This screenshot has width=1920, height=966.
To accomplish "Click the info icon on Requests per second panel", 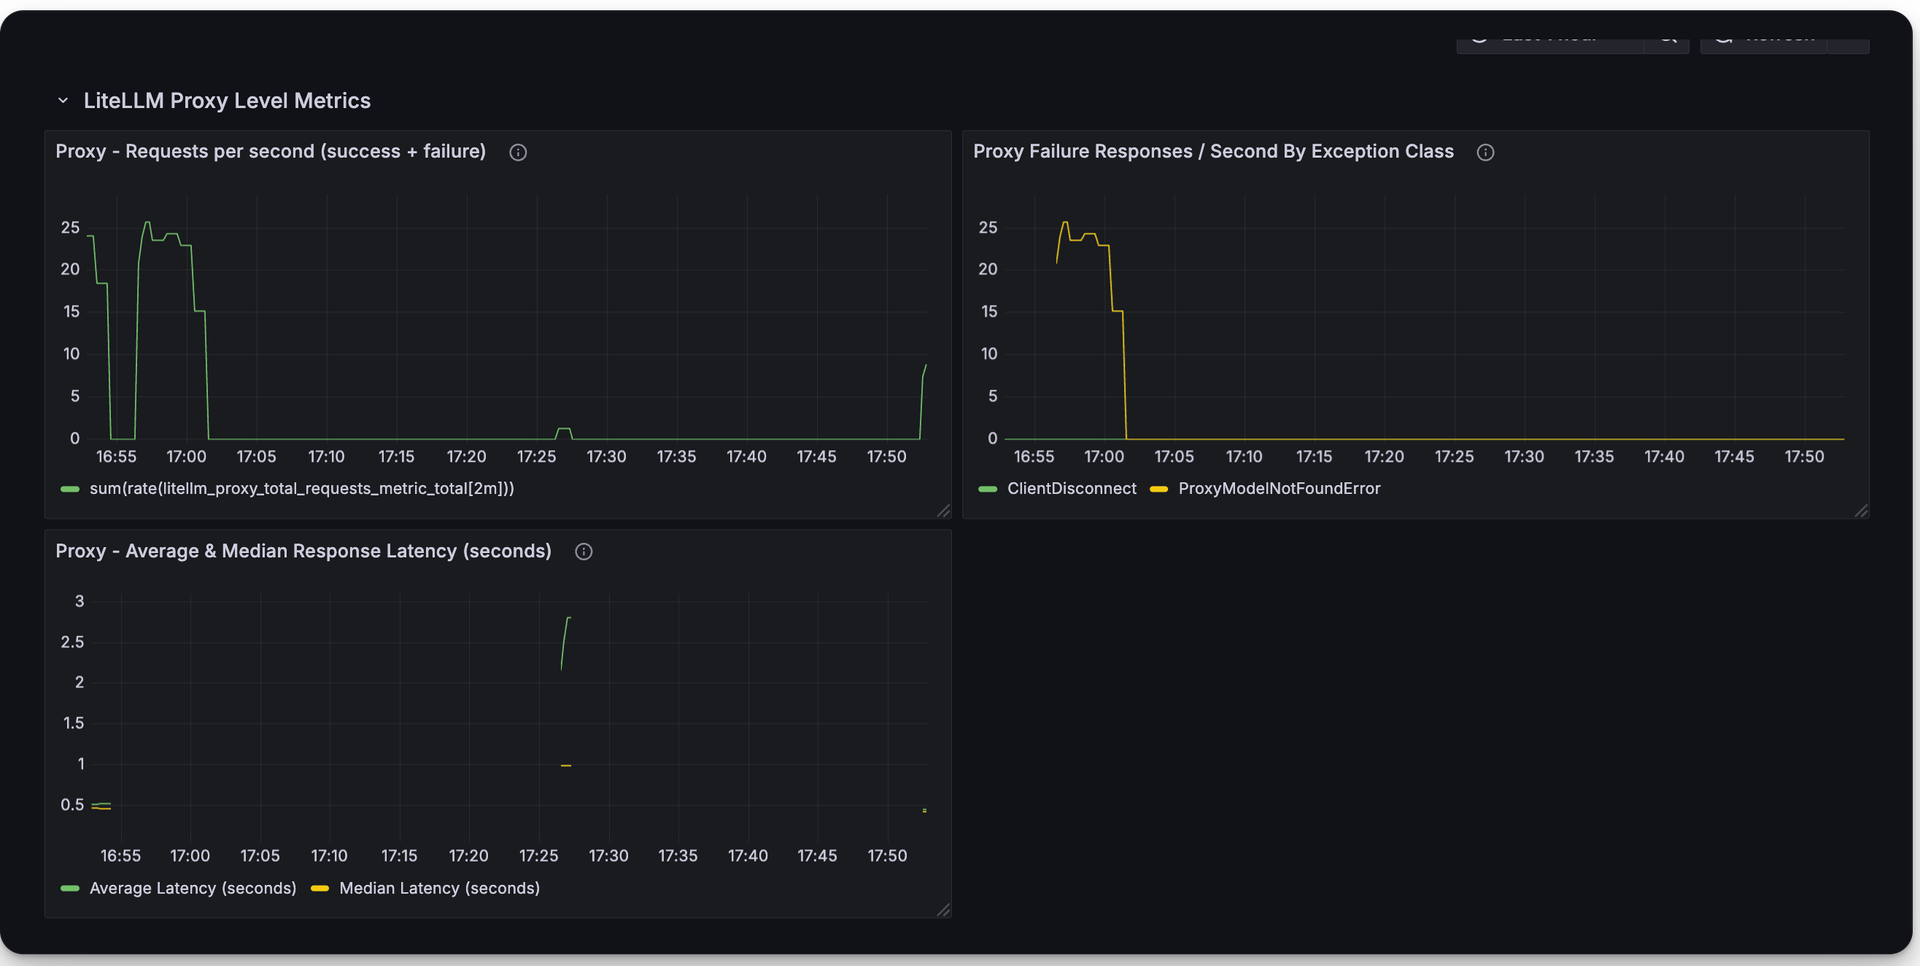I will pyautogui.click(x=518, y=152).
